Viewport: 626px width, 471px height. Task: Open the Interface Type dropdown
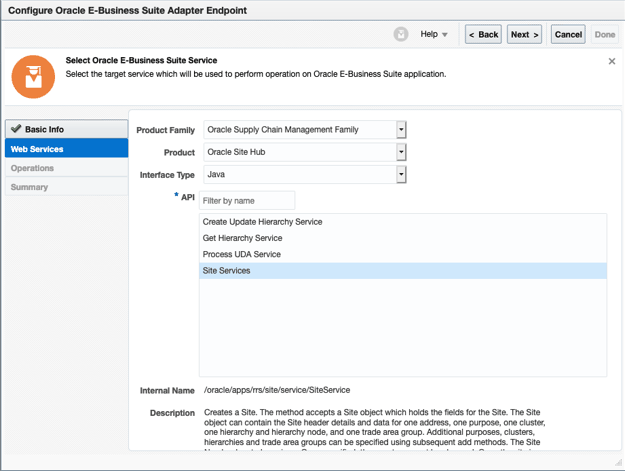point(401,175)
